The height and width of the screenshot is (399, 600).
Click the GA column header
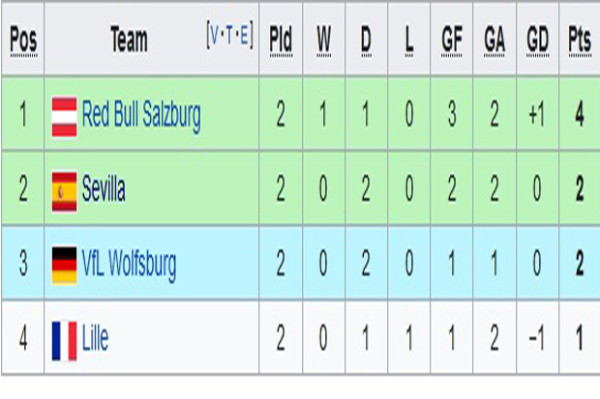[x=495, y=41]
